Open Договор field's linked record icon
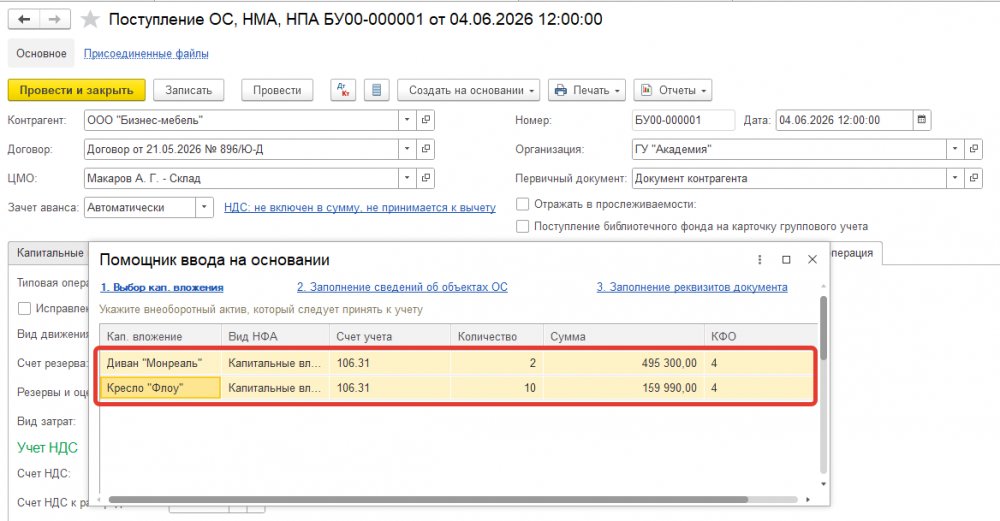 (425, 149)
